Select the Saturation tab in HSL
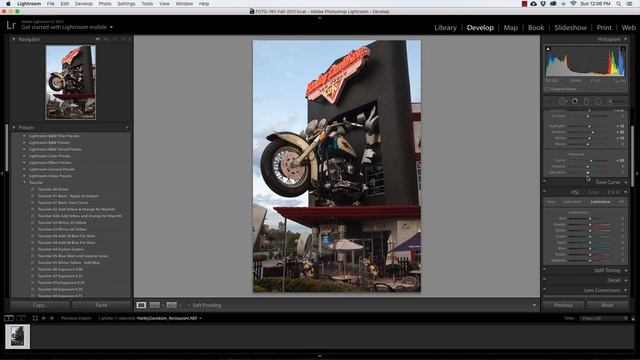Screen dimensions: 640x360 click(573, 202)
